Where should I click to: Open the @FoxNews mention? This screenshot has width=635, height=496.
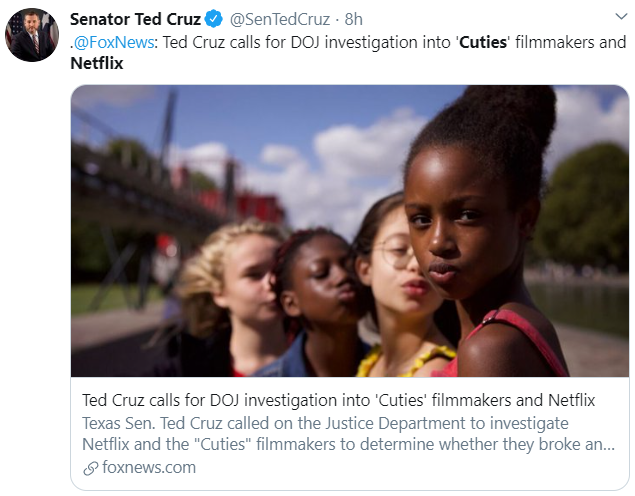coord(116,42)
